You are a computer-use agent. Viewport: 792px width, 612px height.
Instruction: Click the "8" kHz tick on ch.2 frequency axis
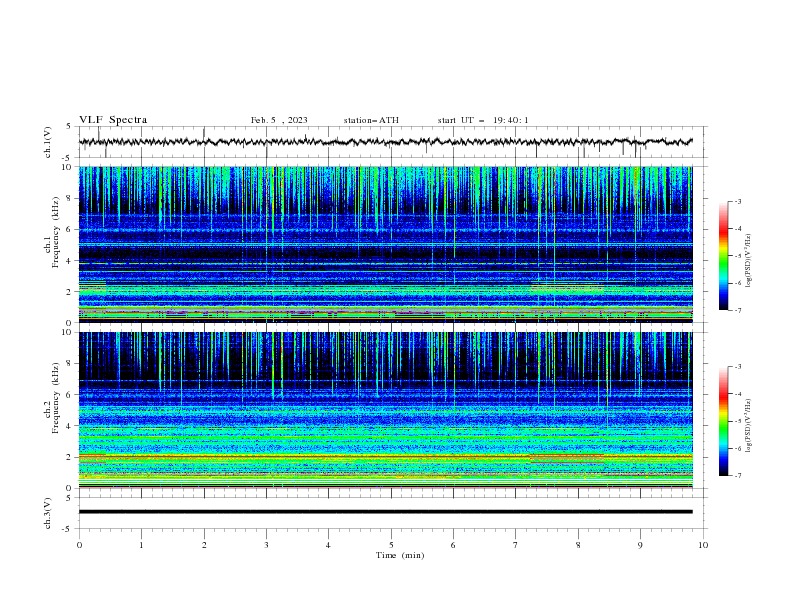click(x=70, y=364)
